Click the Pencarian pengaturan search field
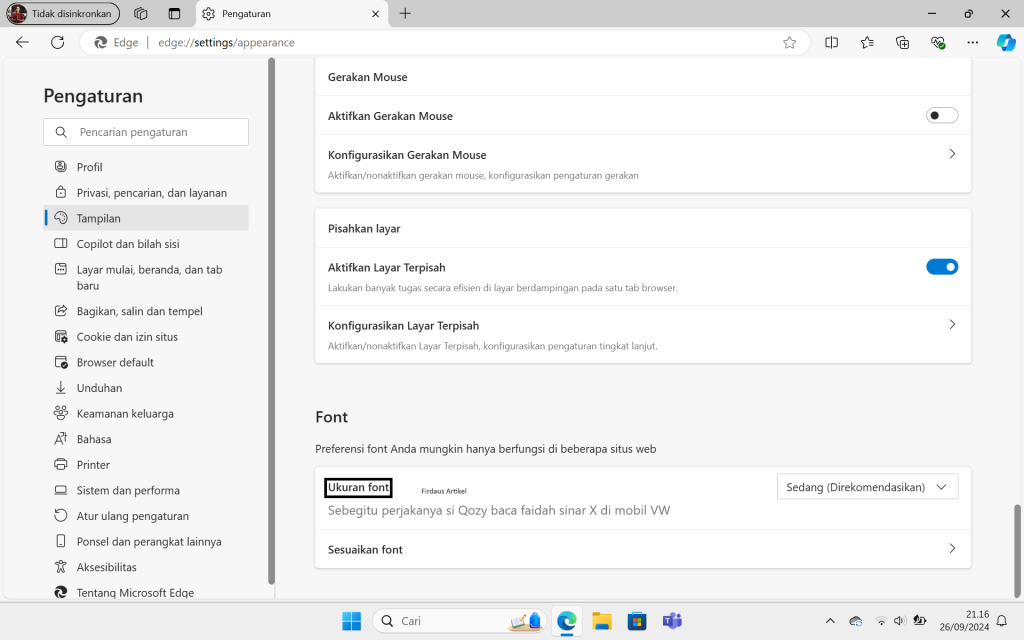 click(x=145, y=131)
